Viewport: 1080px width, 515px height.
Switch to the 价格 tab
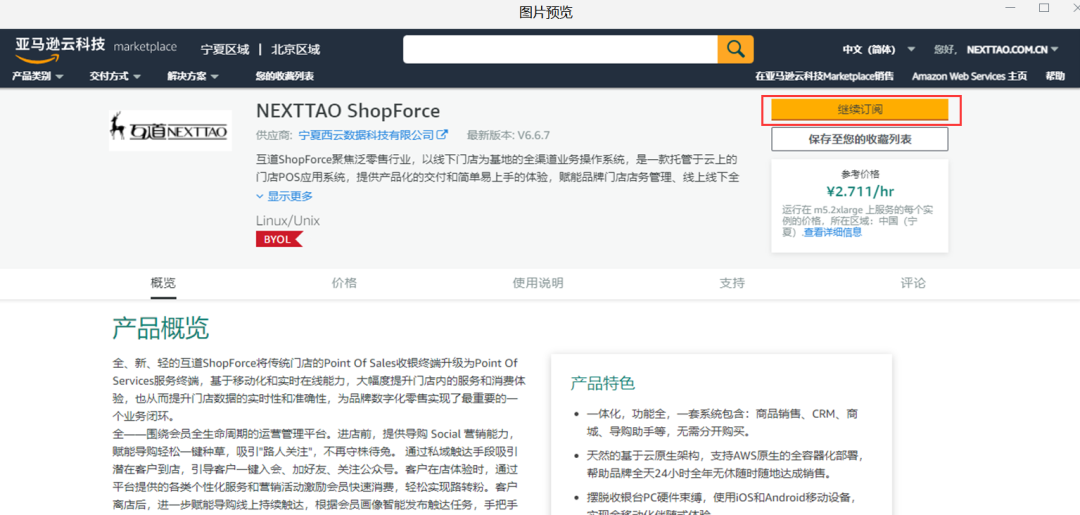point(344,283)
